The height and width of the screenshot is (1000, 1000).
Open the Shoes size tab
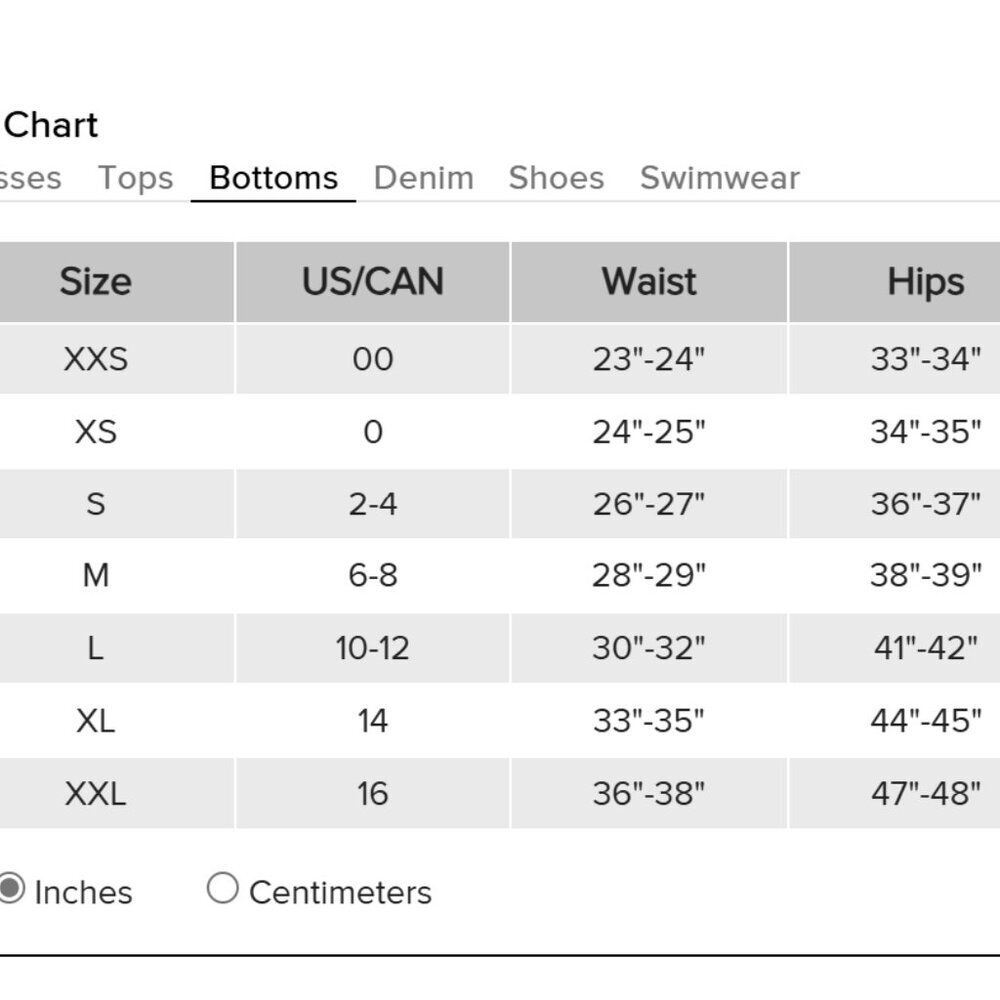coord(556,178)
